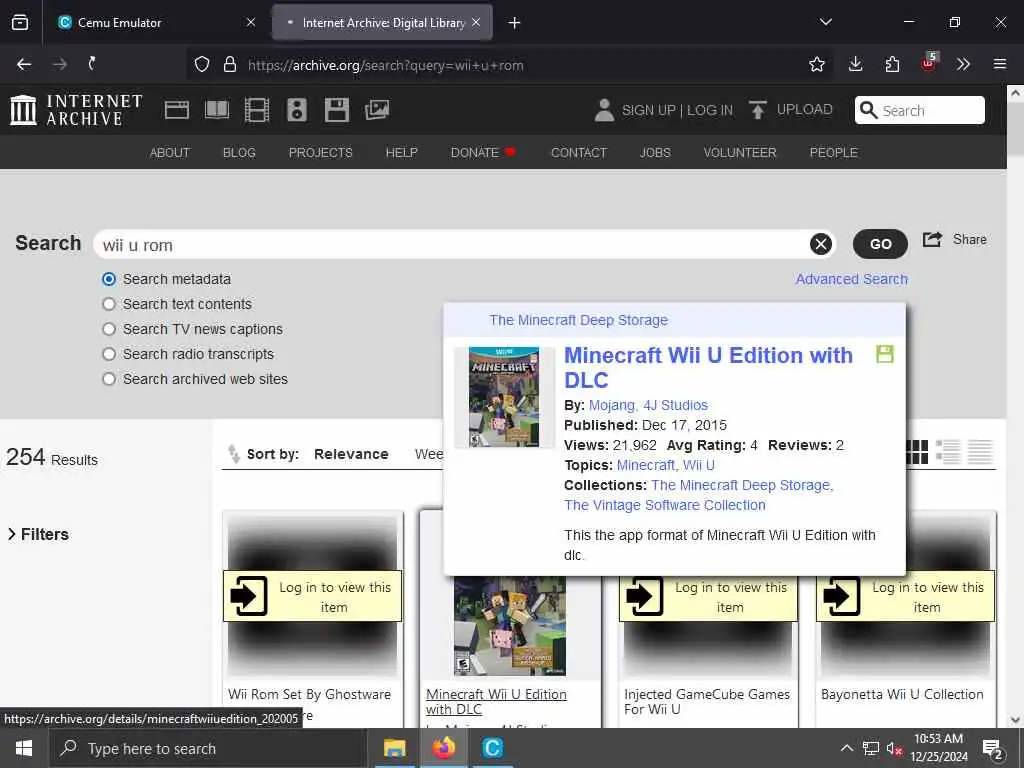
Task: Click the user avatar icon
Action: pos(604,110)
